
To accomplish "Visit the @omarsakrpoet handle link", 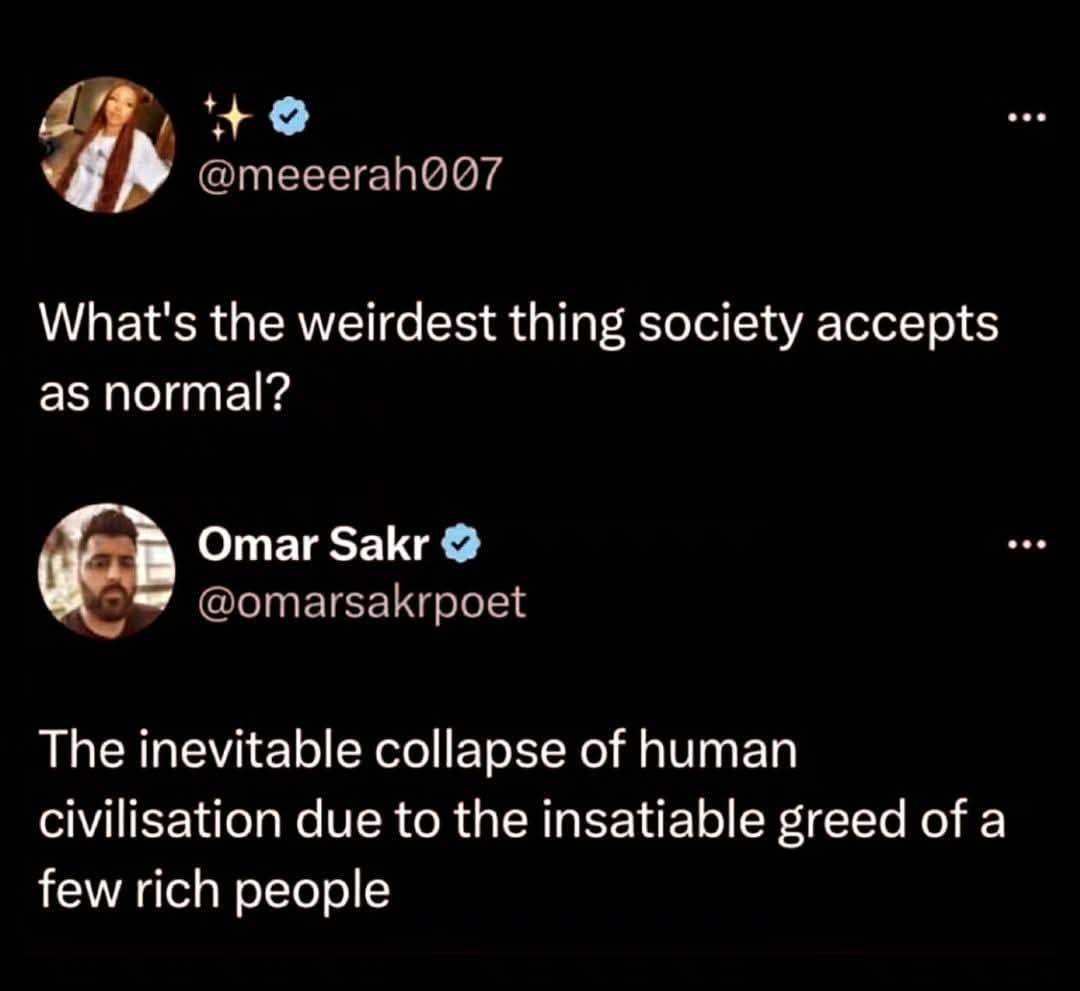I will 362,603.
